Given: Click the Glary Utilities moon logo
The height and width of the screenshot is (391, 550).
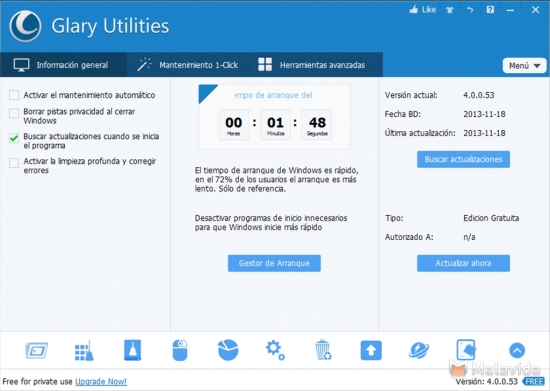Looking at the screenshot, I should 25,26.
